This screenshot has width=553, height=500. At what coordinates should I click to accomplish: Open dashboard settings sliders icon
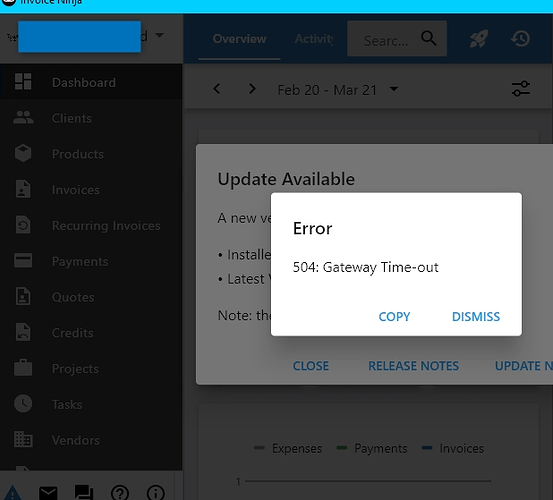[521, 89]
